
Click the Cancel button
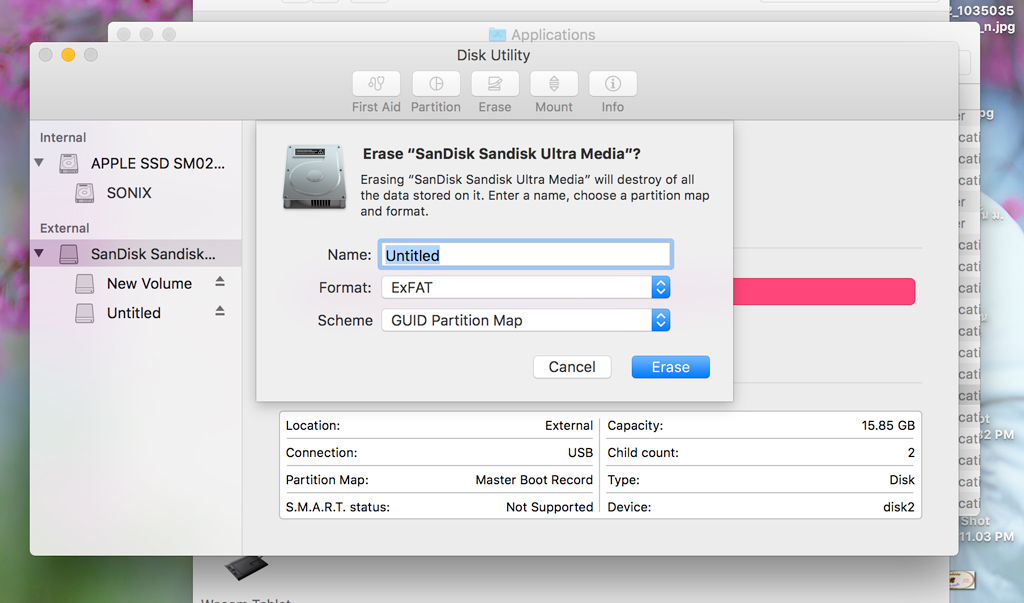(x=572, y=367)
